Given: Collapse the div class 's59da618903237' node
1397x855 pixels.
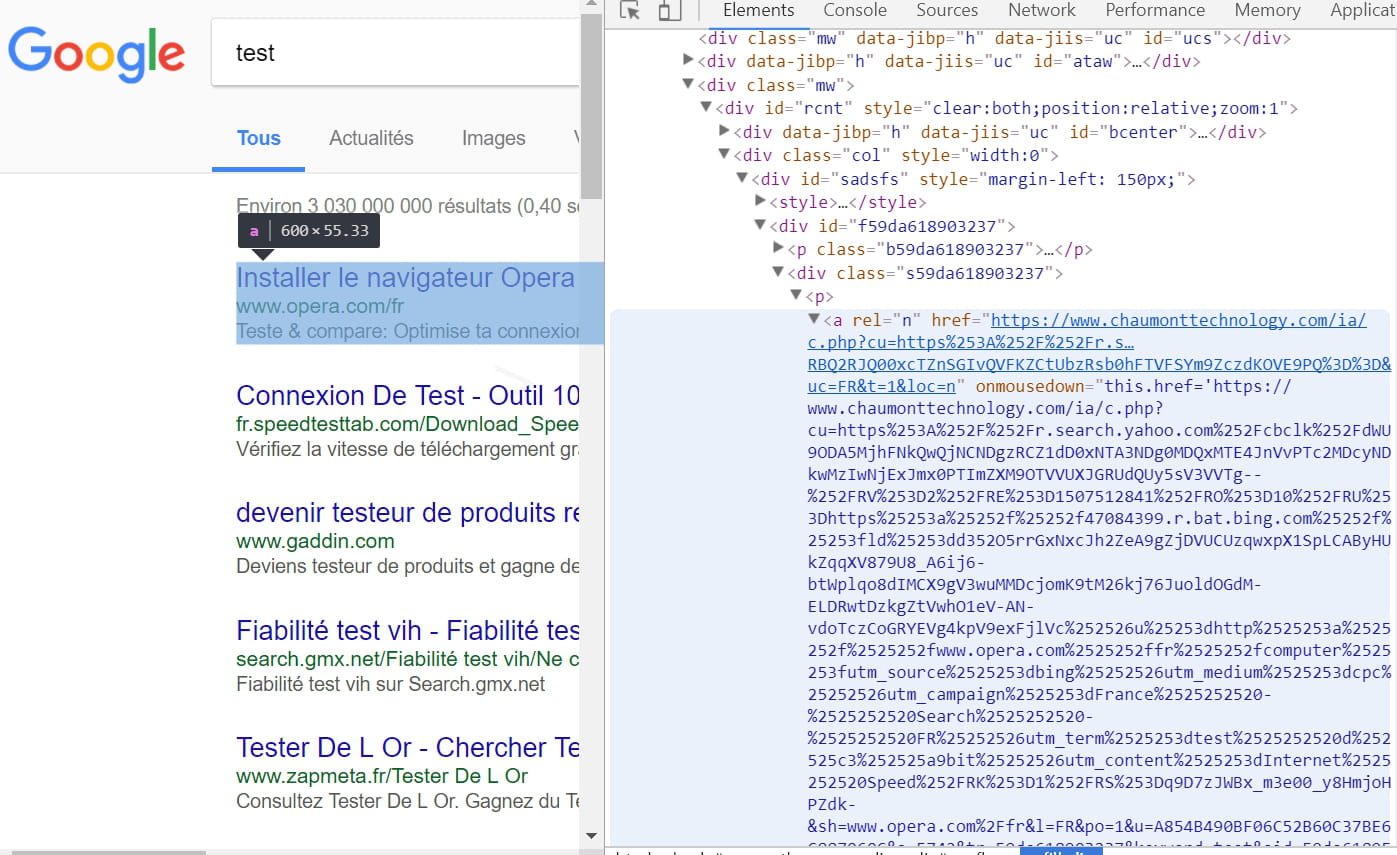Looking at the screenshot, I should (x=778, y=273).
